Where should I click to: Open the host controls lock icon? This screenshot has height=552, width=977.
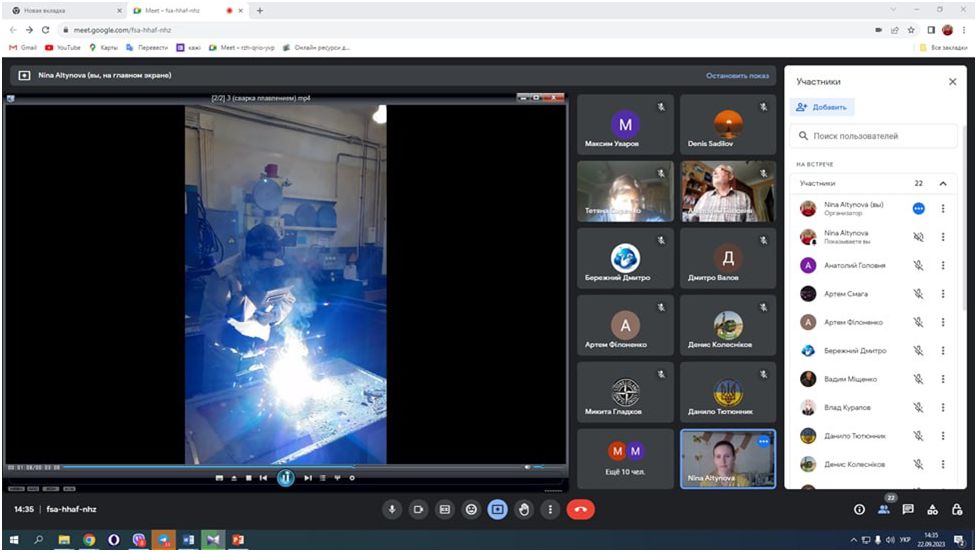coord(957,510)
